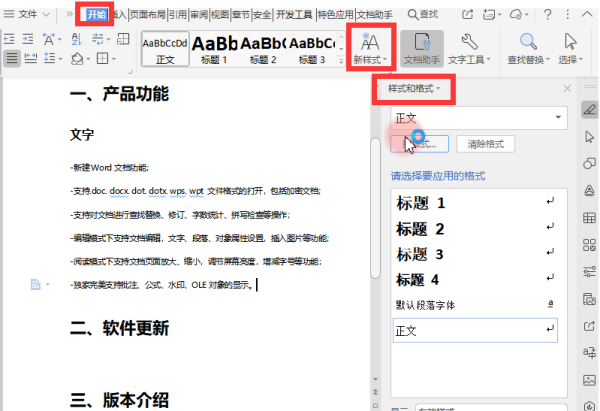Viewport: 600px width, 411px height.
Task: Select 标题 1 in ribbon style gallery
Action: (214, 49)
